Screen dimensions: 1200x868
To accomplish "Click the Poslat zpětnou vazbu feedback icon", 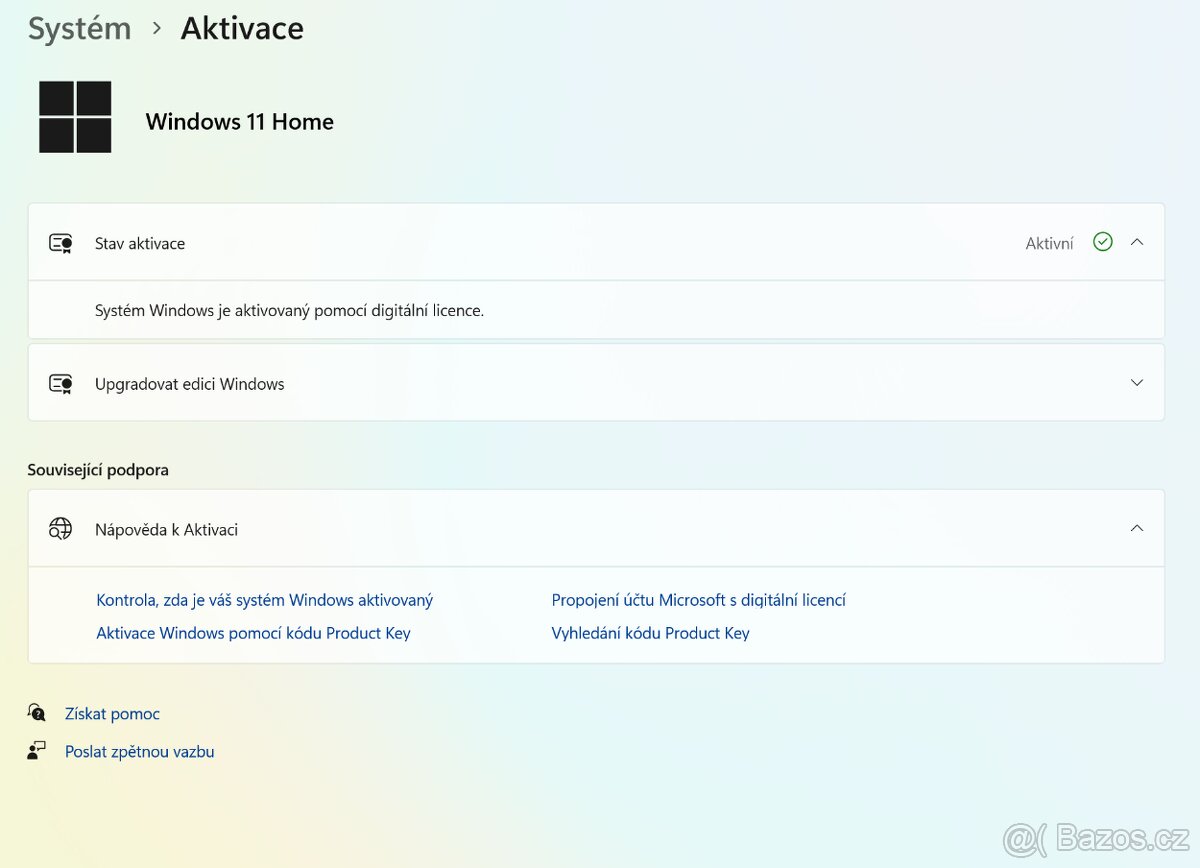I will coord(37,751).
